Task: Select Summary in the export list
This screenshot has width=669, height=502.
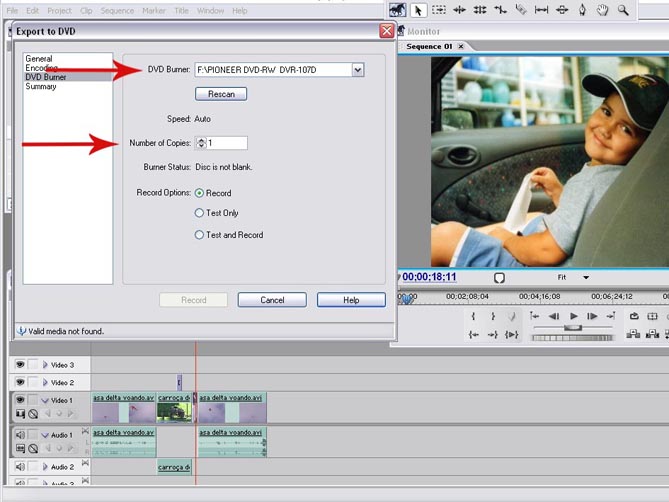Action: click(x=41, y=86)
